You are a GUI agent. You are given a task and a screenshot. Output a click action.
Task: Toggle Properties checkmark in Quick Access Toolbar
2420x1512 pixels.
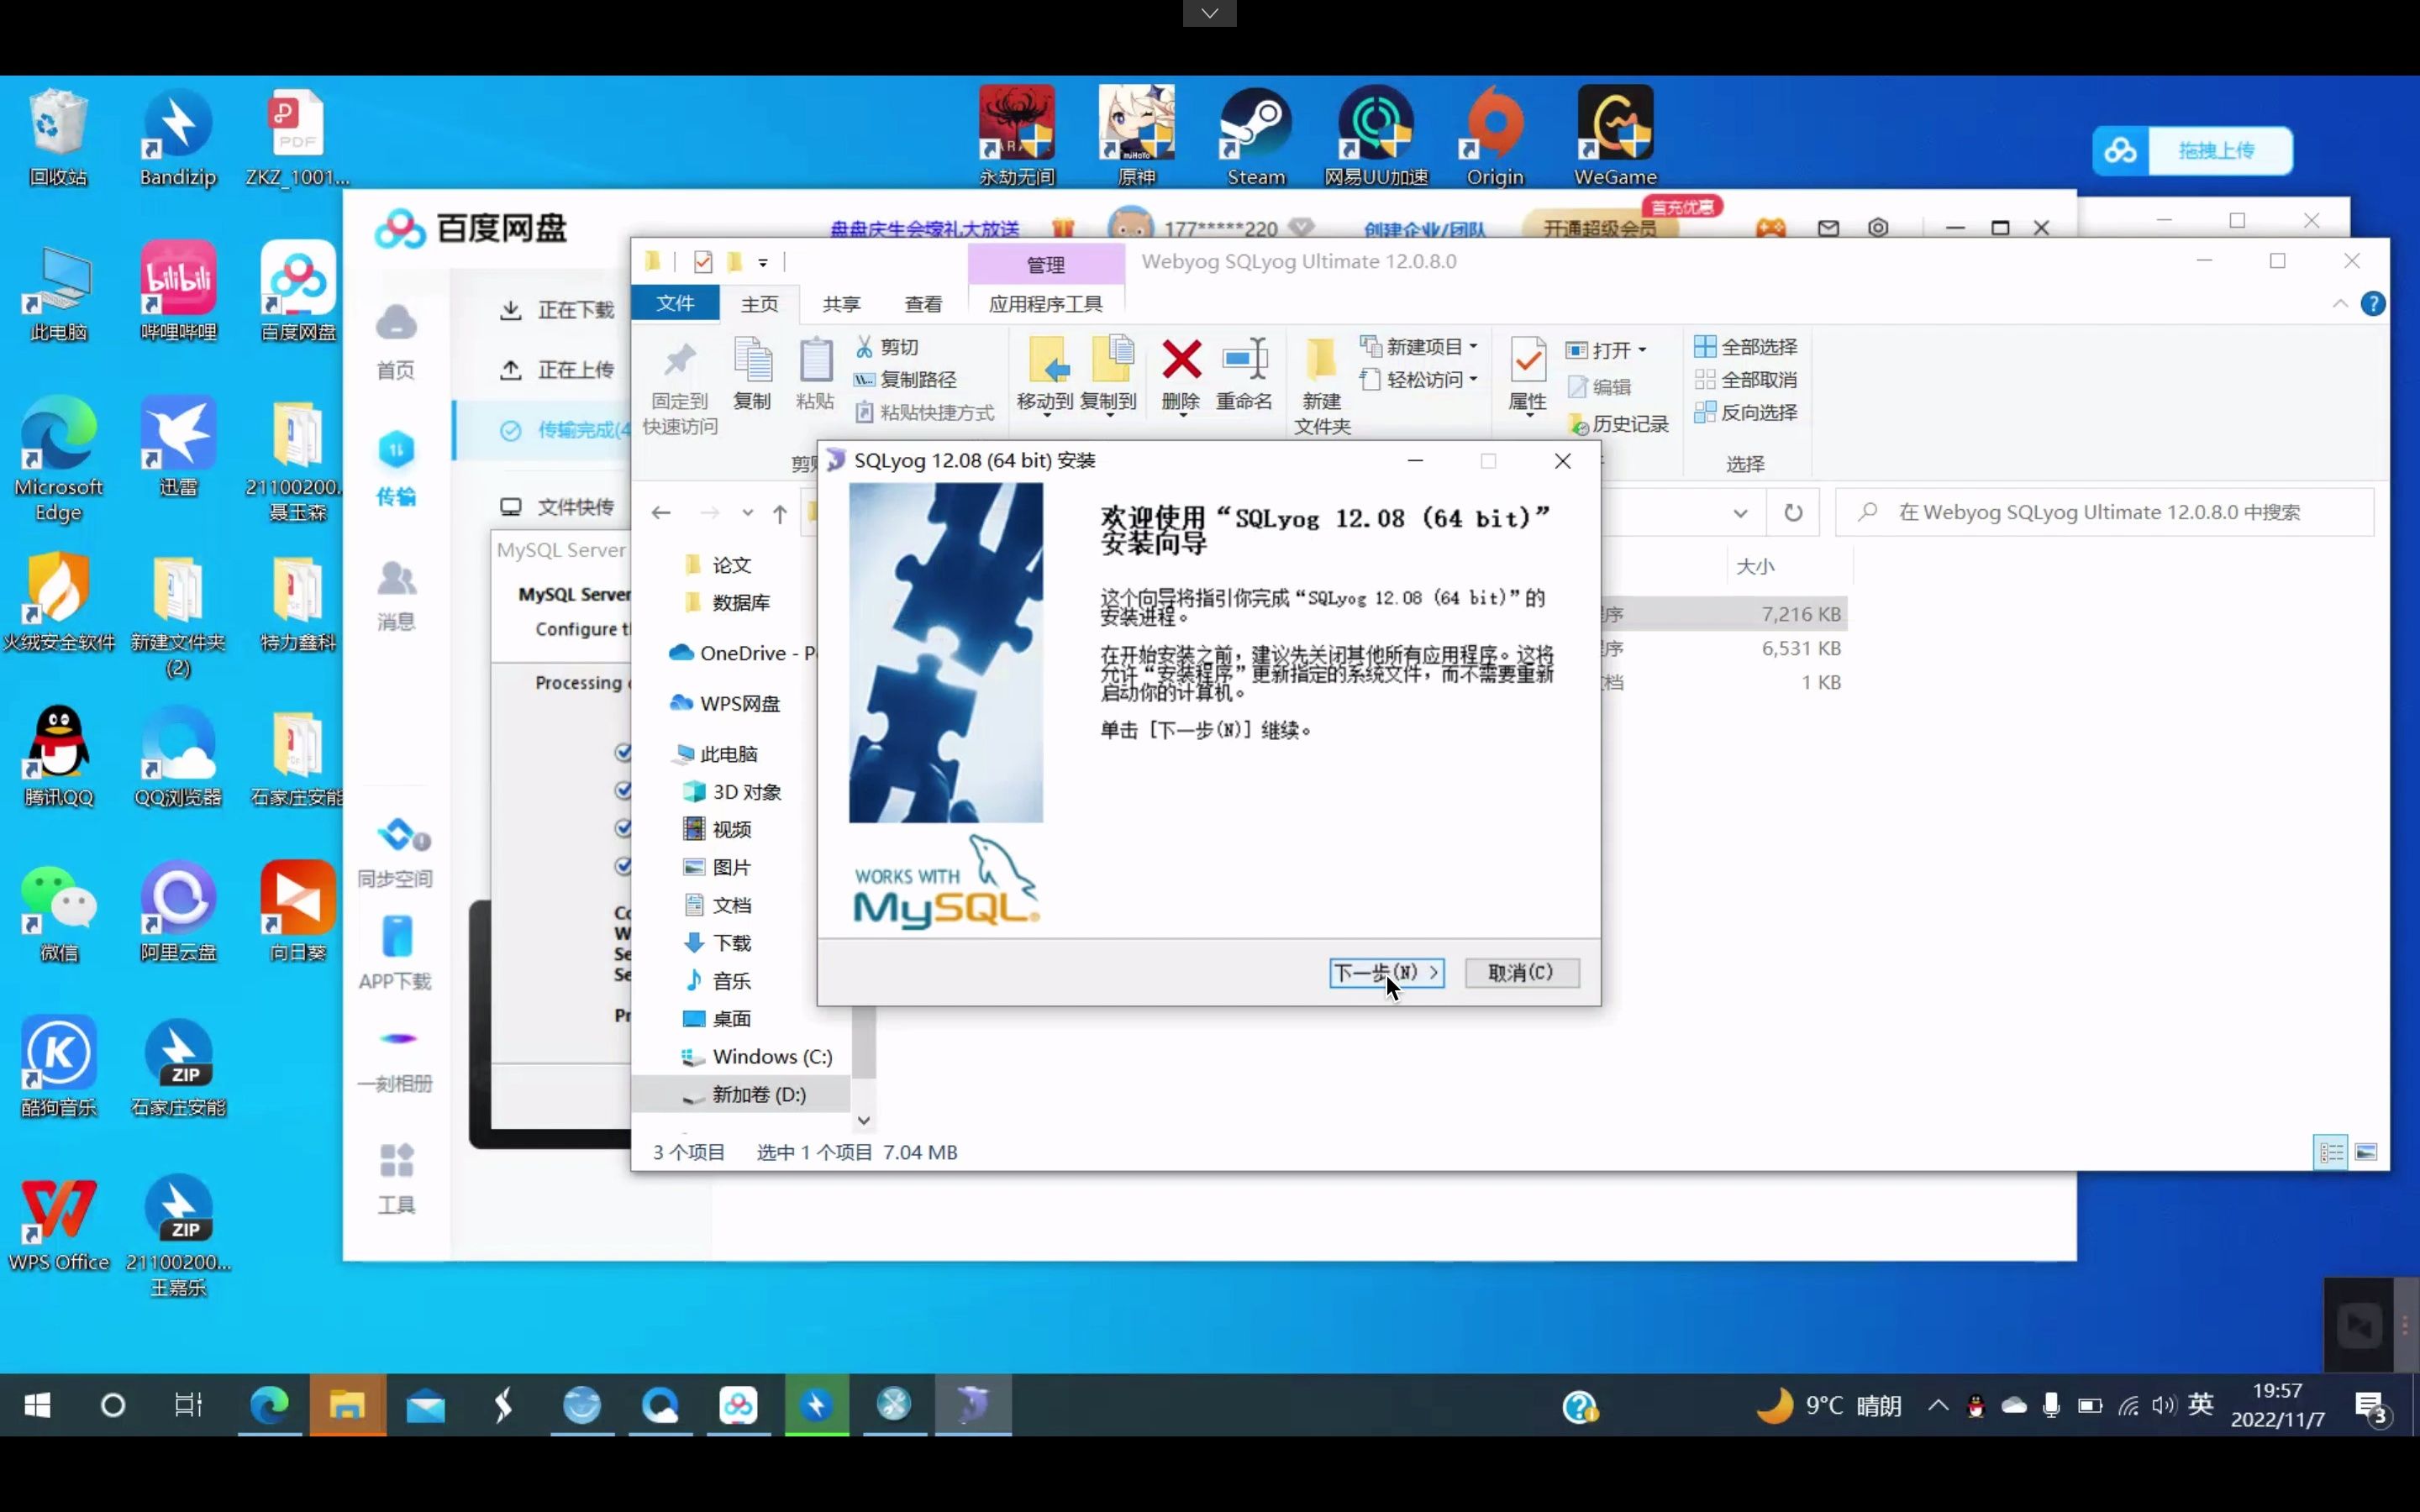[703, 262]
